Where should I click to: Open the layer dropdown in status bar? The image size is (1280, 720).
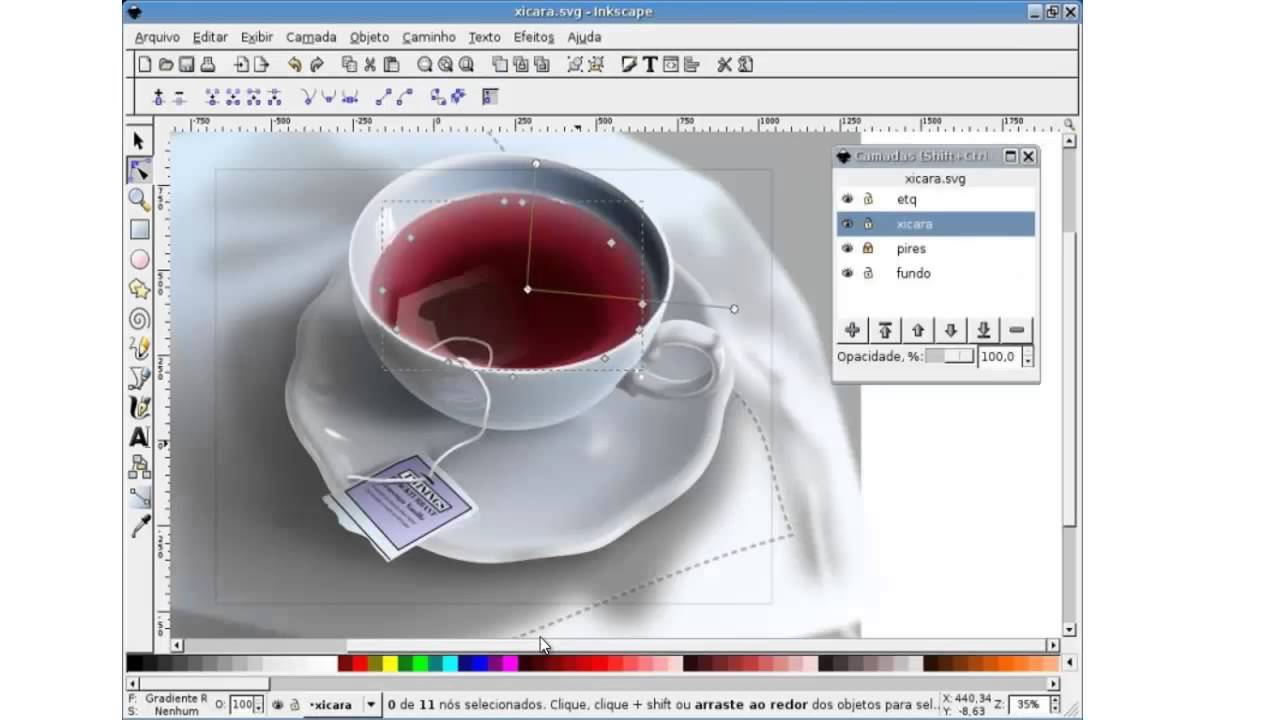pos(370,705)
